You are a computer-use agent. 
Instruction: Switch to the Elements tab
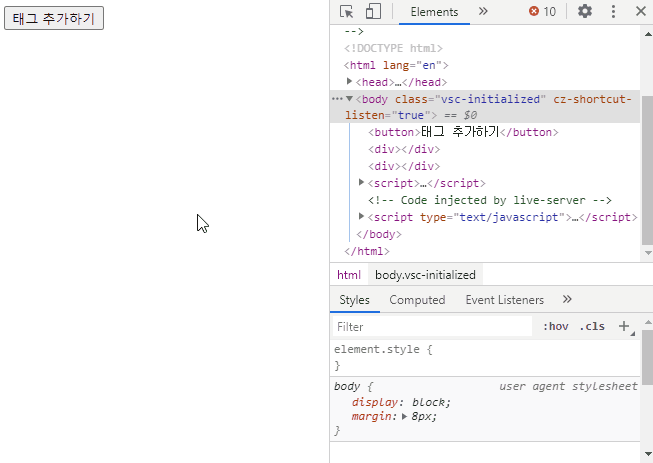click(x=434, y=12)
